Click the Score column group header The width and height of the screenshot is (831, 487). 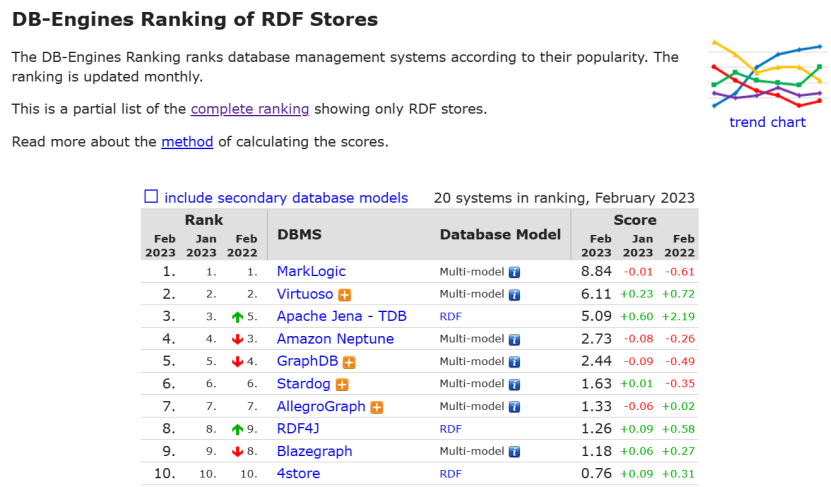pos(635,219)
